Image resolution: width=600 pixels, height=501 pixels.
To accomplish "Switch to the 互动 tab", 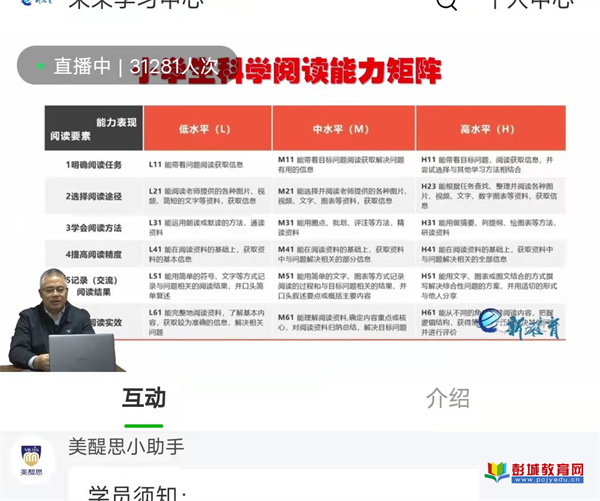I will click(144, 398).
